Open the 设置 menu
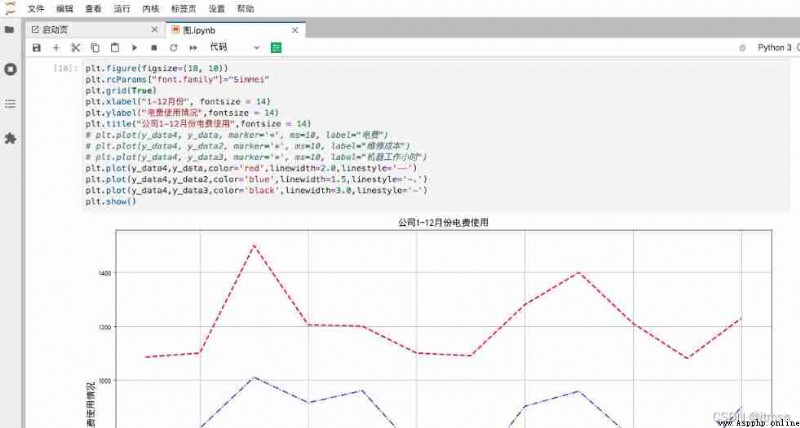Viewport: 800px width, 428px height. 217,9
